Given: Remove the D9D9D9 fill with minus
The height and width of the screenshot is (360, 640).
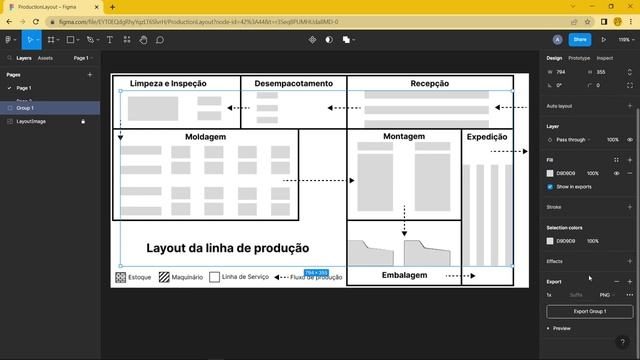Looking at the screenshot, I should pyautogui.click(x=630, y=173).
